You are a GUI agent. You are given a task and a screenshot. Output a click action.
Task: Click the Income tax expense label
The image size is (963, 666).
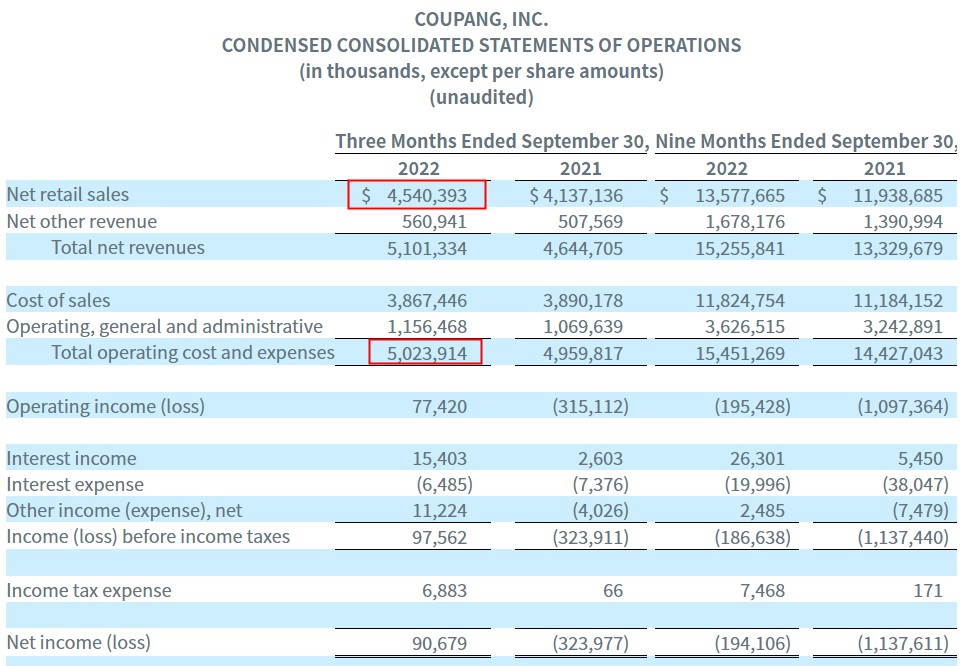click(89, 590)
